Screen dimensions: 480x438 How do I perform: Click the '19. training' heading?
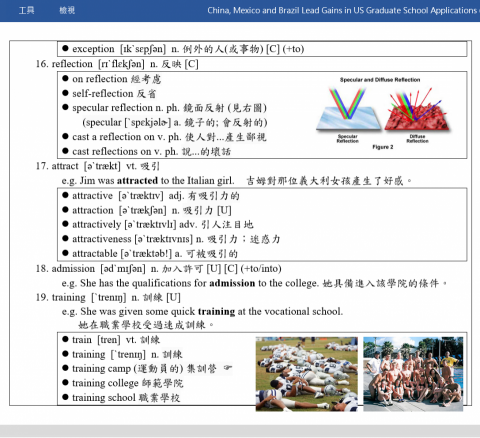coord(108,297)
